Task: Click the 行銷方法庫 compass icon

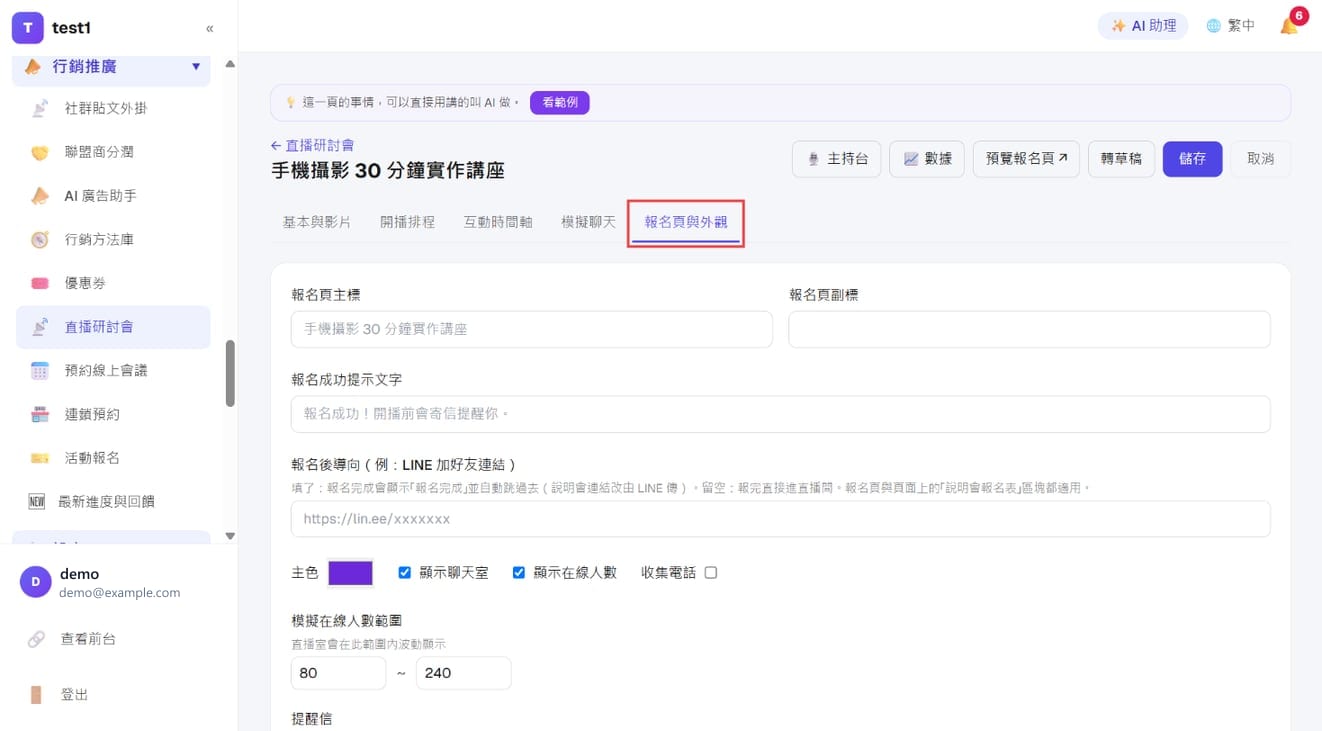Action: [40, 239]
